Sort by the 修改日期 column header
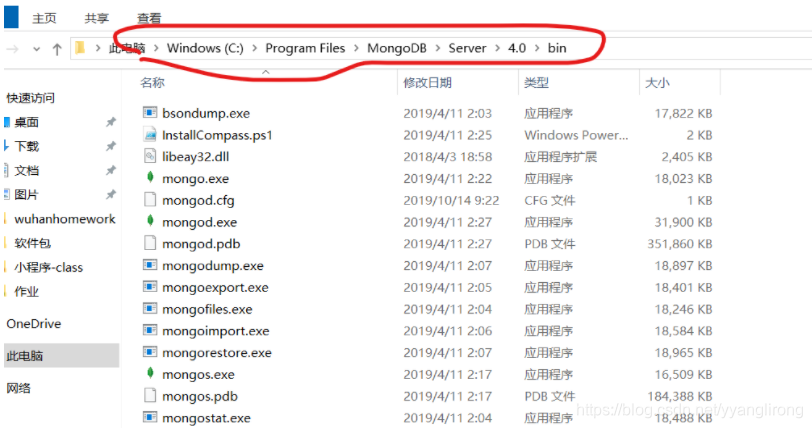Screen dimensions: 812x428 tap(427, 82)
